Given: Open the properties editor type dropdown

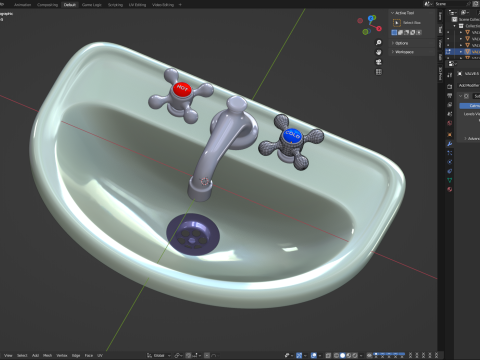Looking at the screenshot, I should tap(452, 64).
